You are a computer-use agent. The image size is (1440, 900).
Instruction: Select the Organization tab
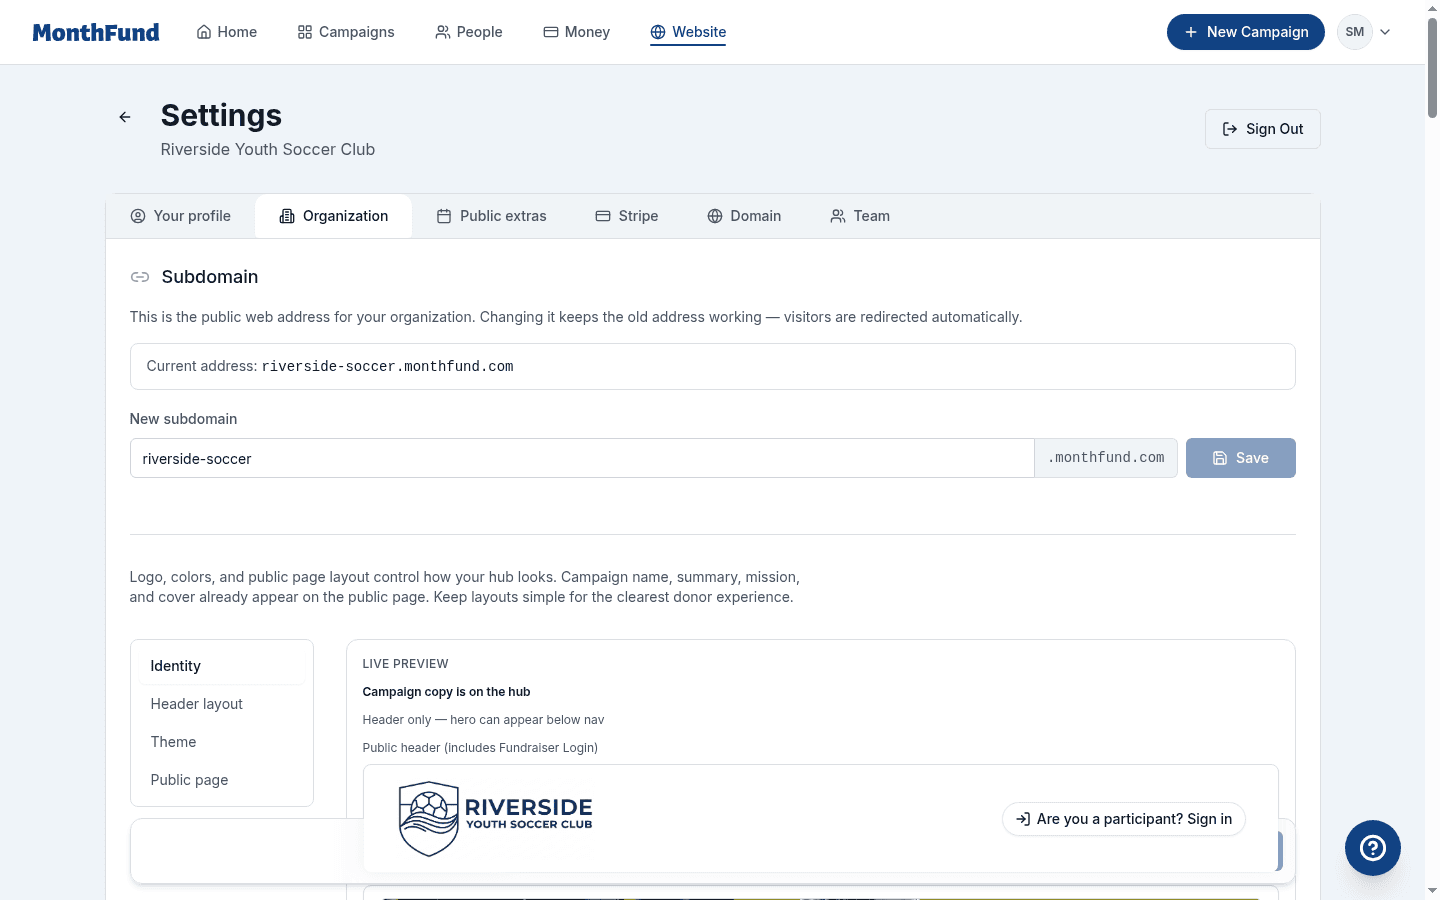334,216
